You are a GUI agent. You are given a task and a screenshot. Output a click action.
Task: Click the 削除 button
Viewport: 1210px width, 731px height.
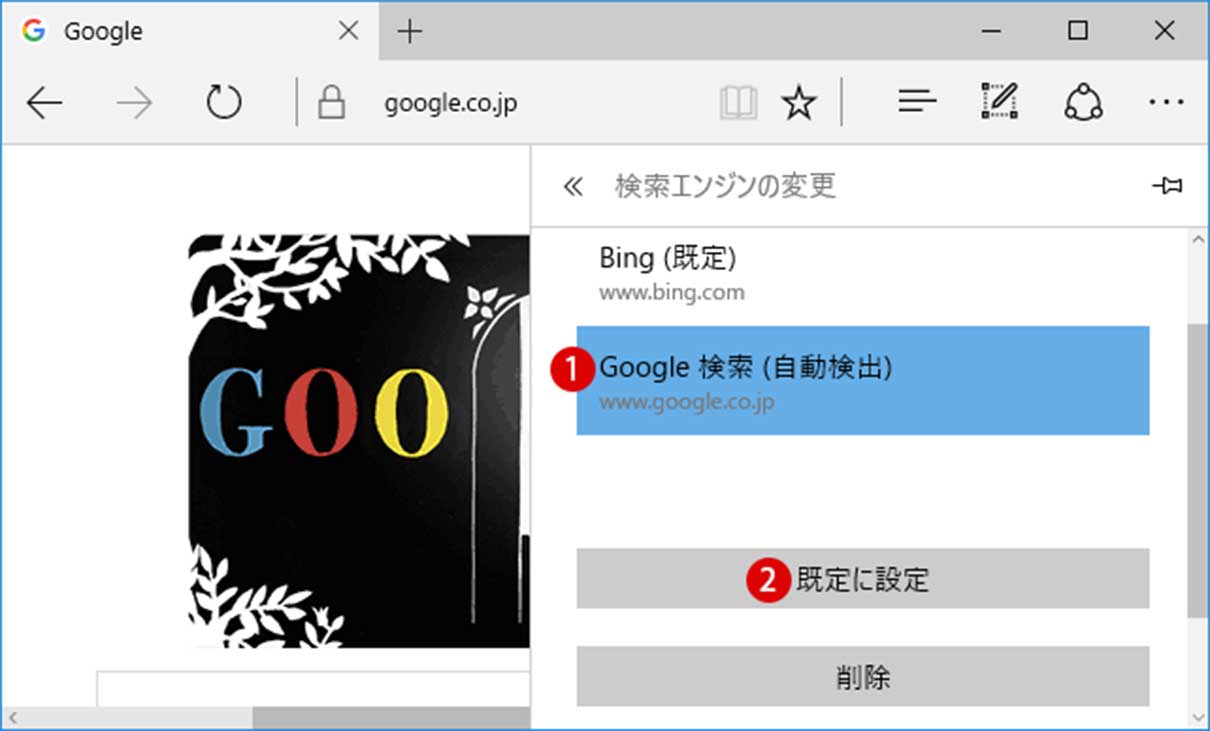pyautogui.click(x=862, y=677)
